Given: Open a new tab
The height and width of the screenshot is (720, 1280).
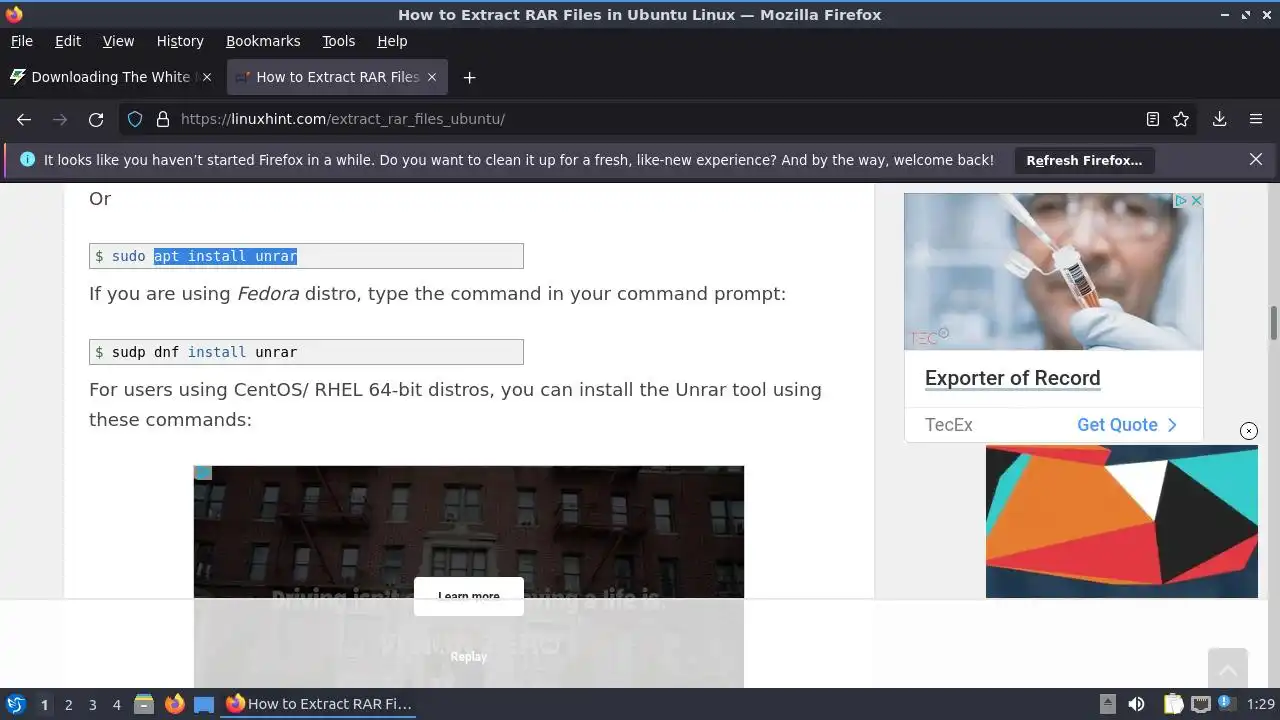Looking at the screenshot, I should (469, 77).
